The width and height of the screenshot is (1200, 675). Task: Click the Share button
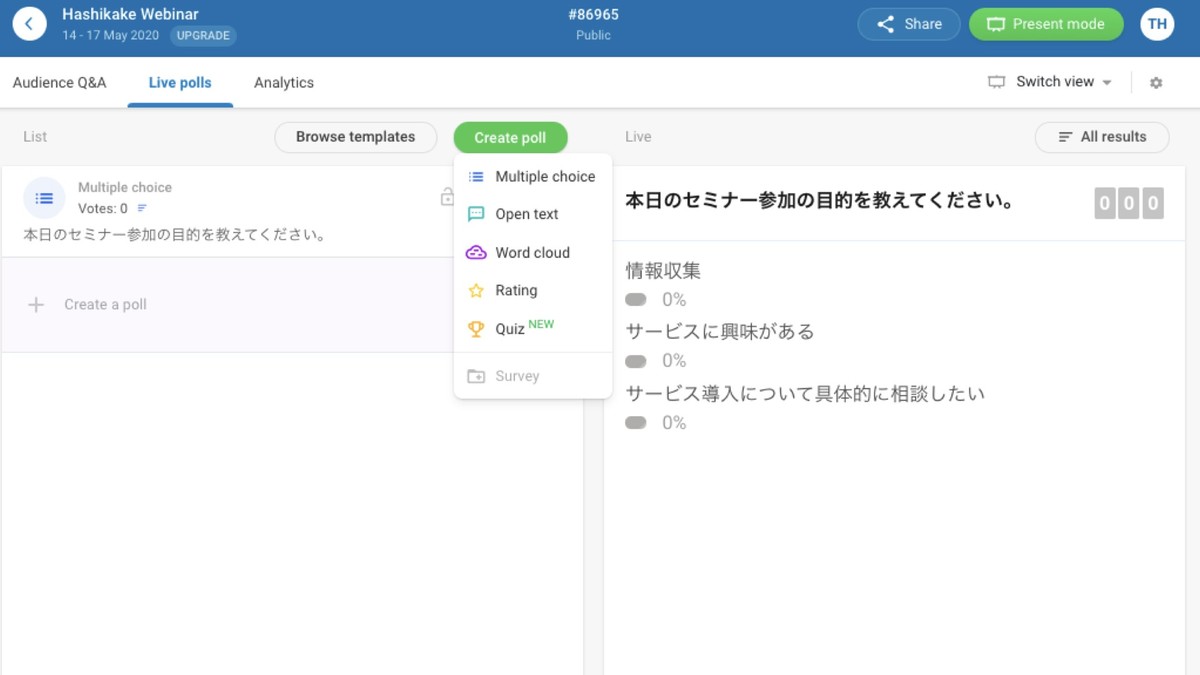point(909,24)
